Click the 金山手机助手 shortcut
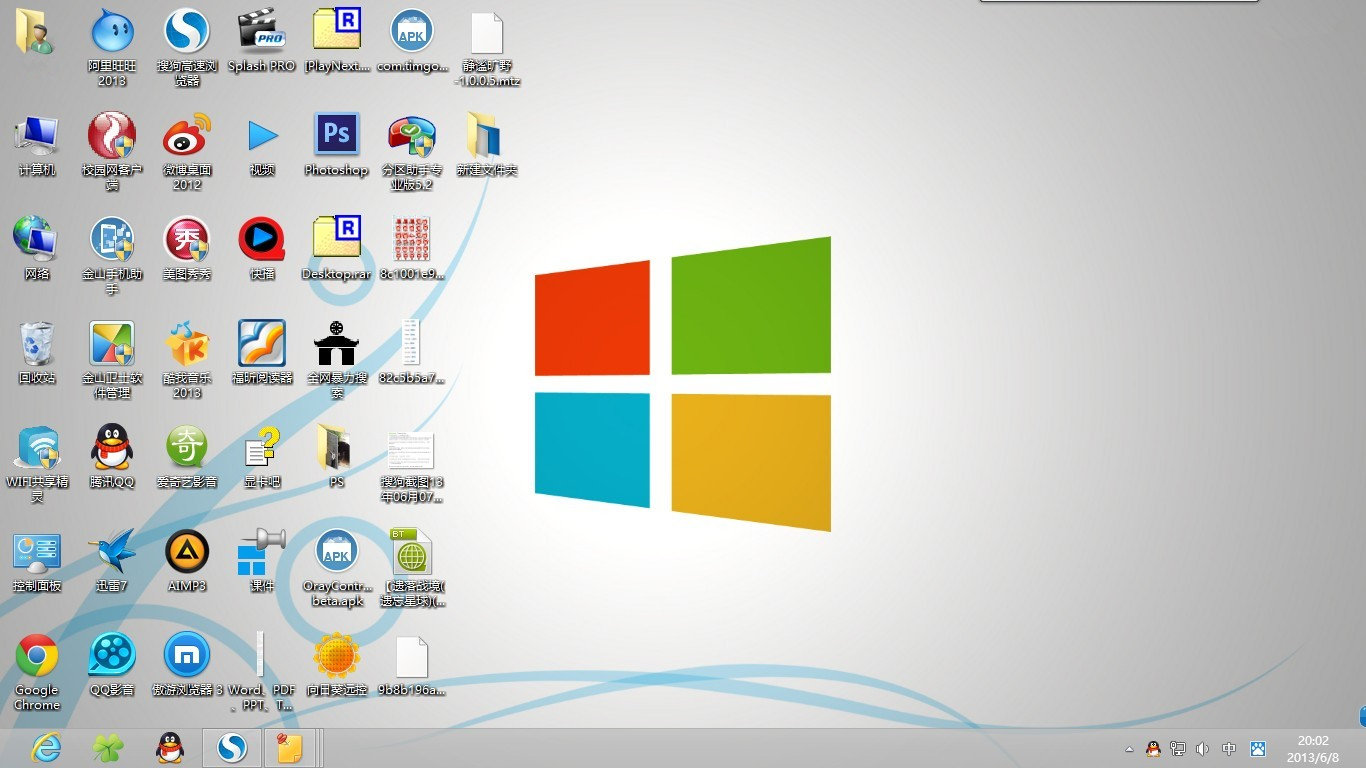1366x768 pixels. click(112, 255)
